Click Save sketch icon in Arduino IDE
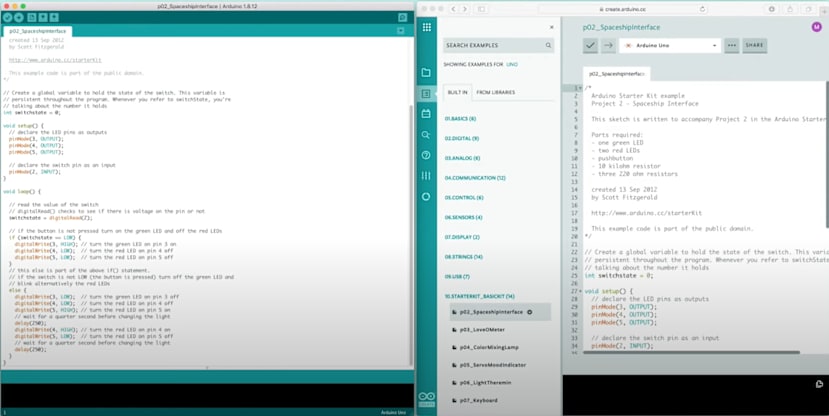 point(54,18)
